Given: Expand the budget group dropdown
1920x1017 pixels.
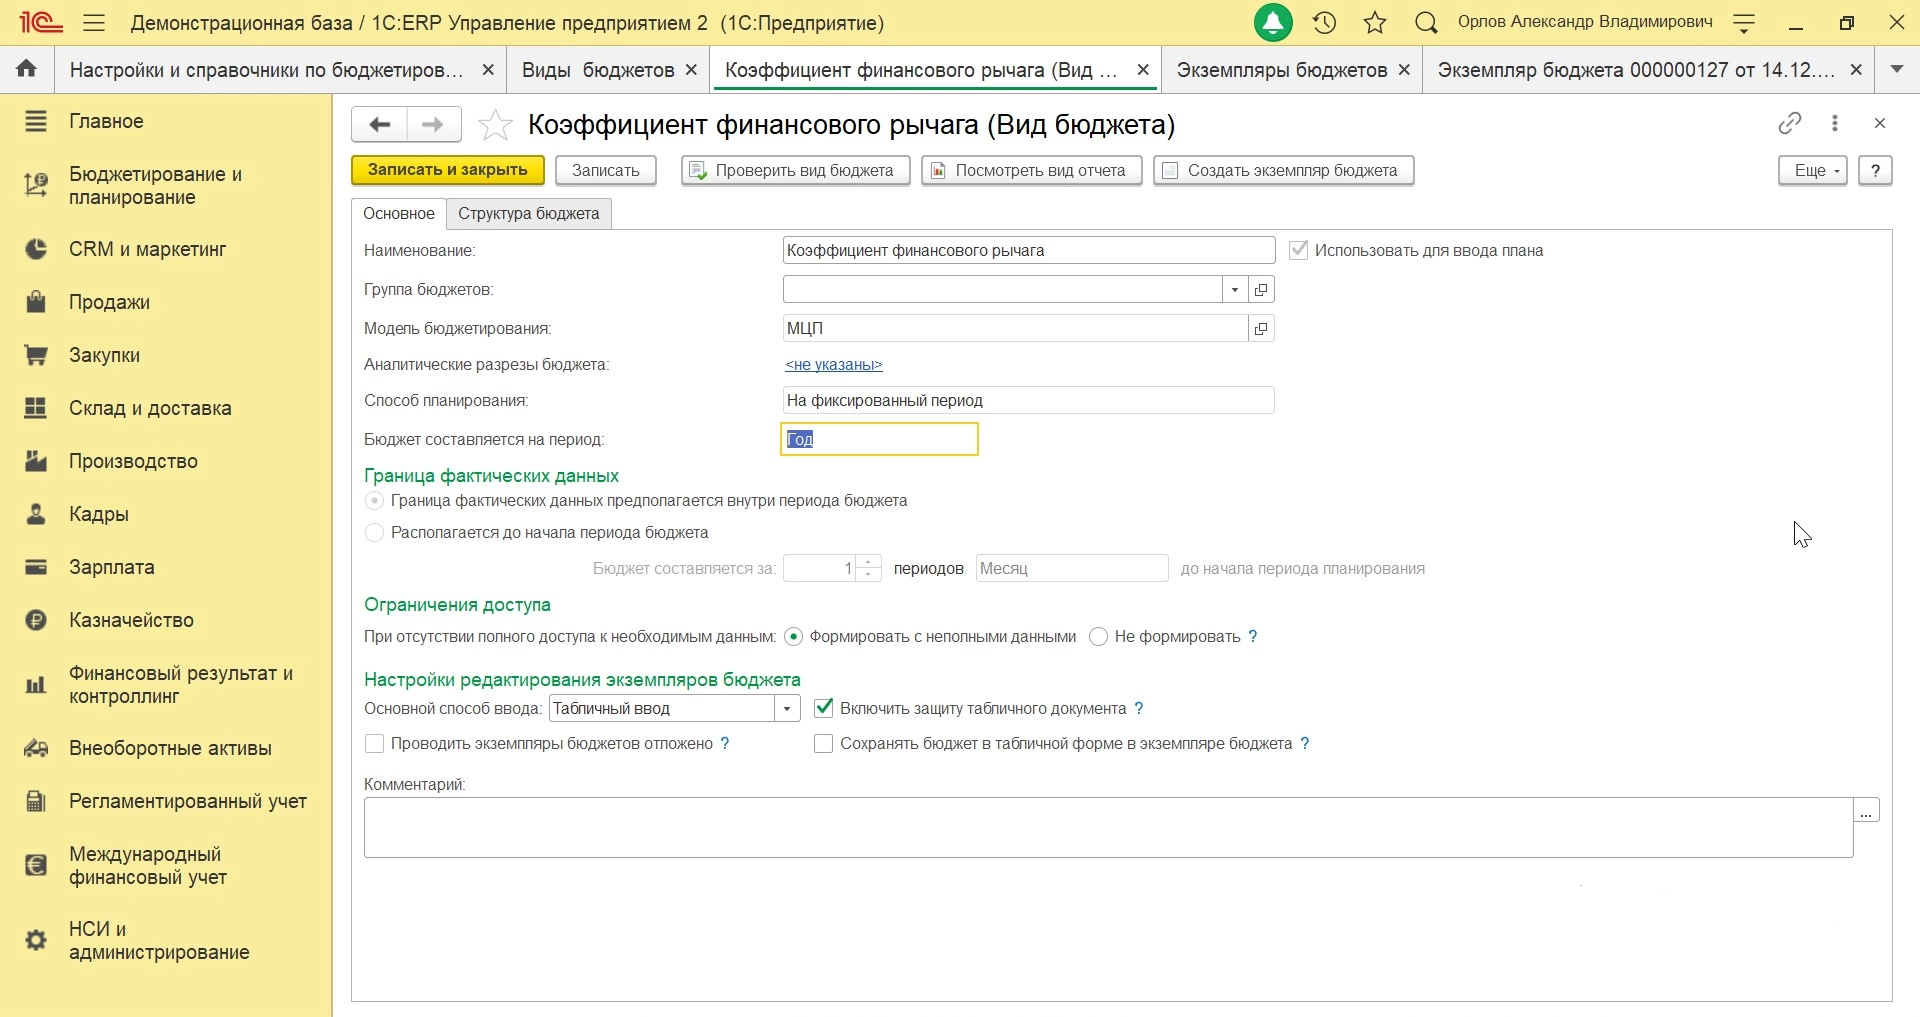Looking at the screenshot, I should 1235,290.
